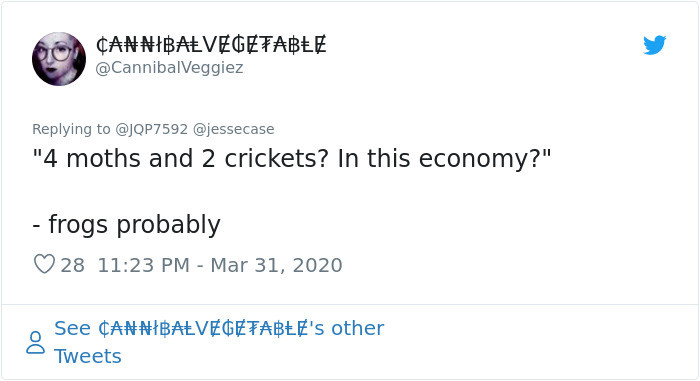
Task: Like the tweet with the heart icon
Action: (44, 264)
